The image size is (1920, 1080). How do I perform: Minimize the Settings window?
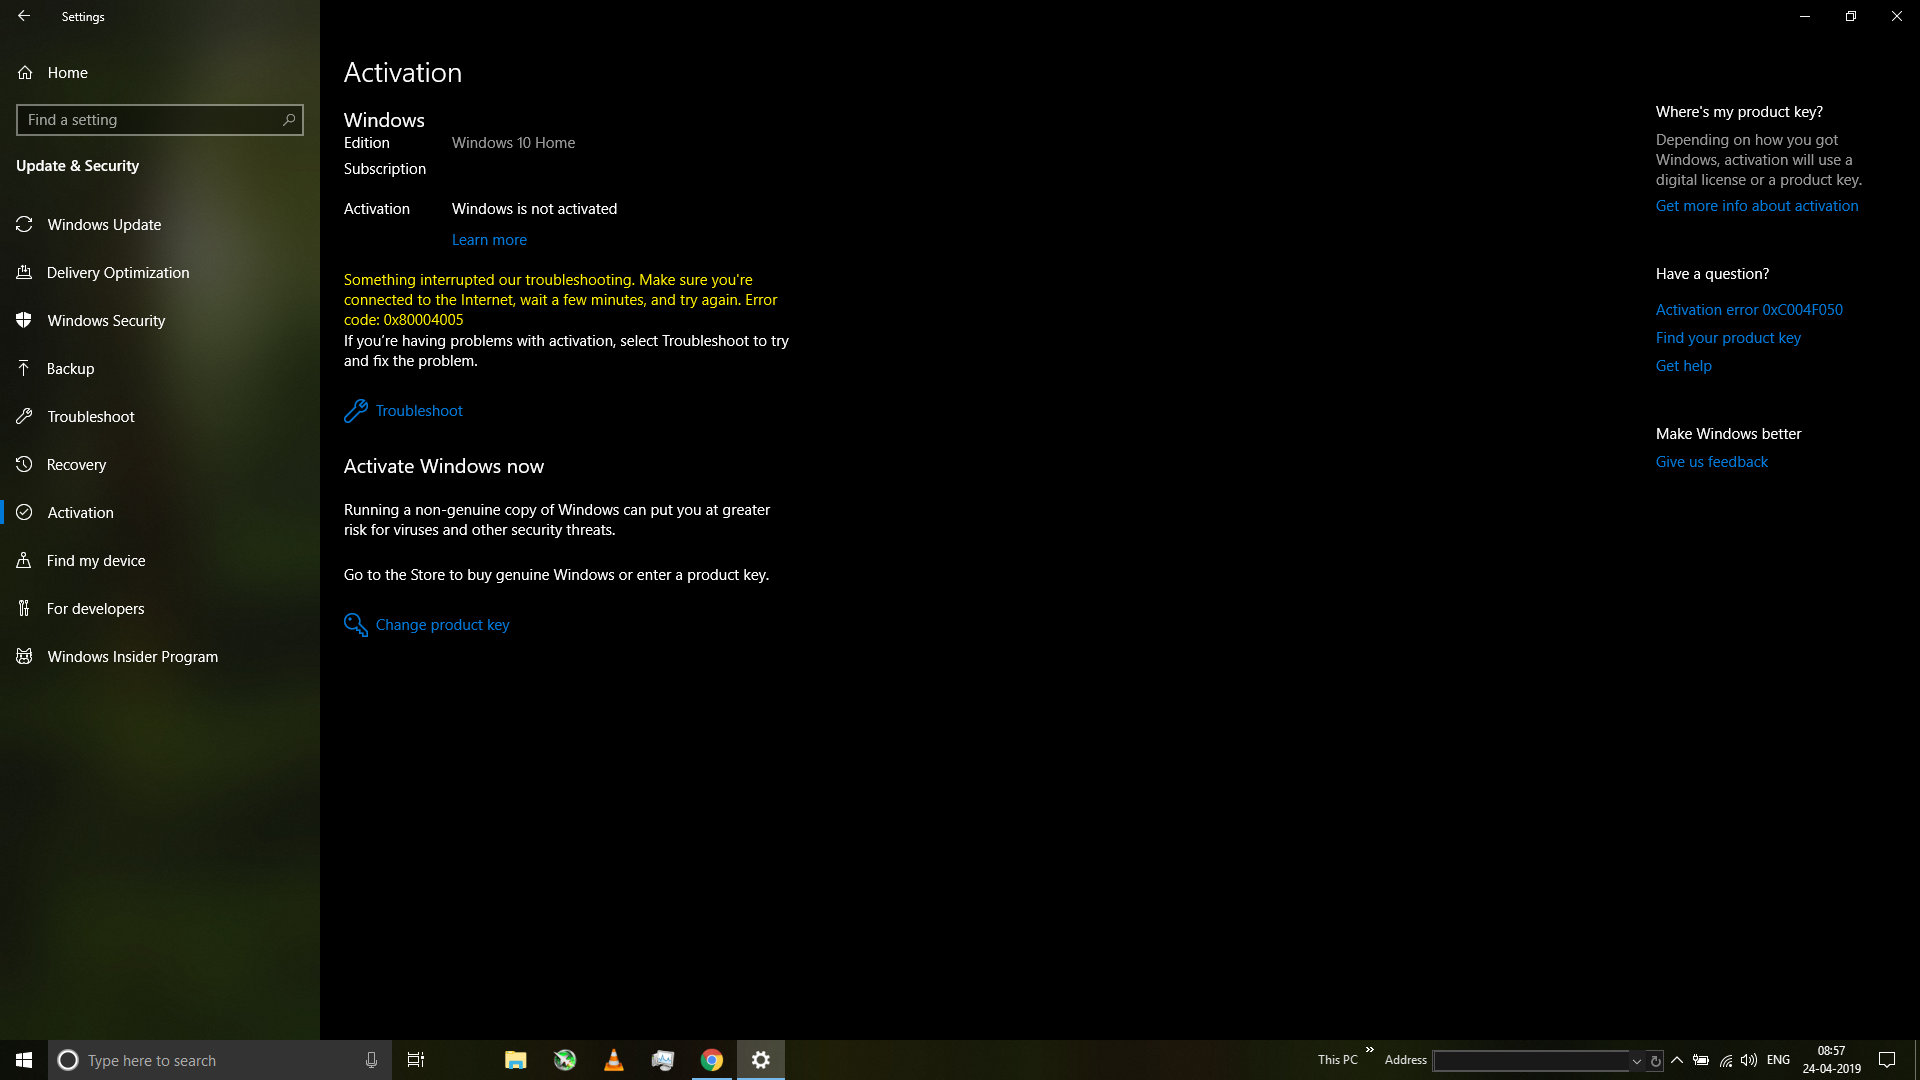tap(1805, 16)
